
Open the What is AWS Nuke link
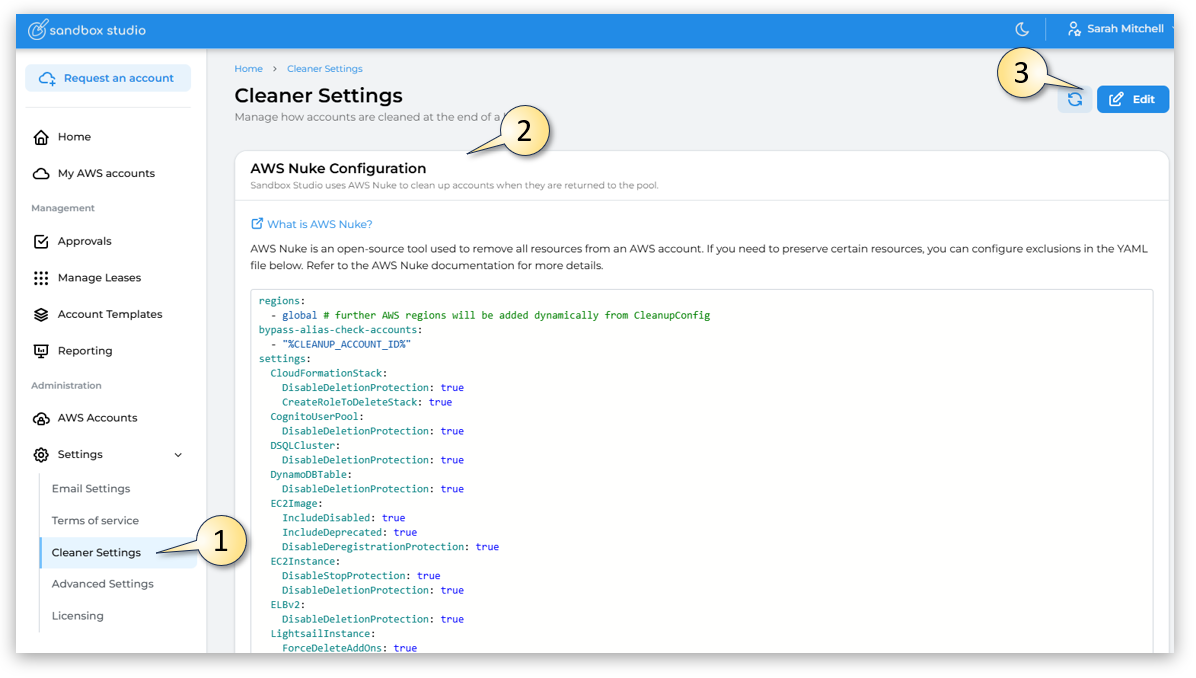(319, 224)
